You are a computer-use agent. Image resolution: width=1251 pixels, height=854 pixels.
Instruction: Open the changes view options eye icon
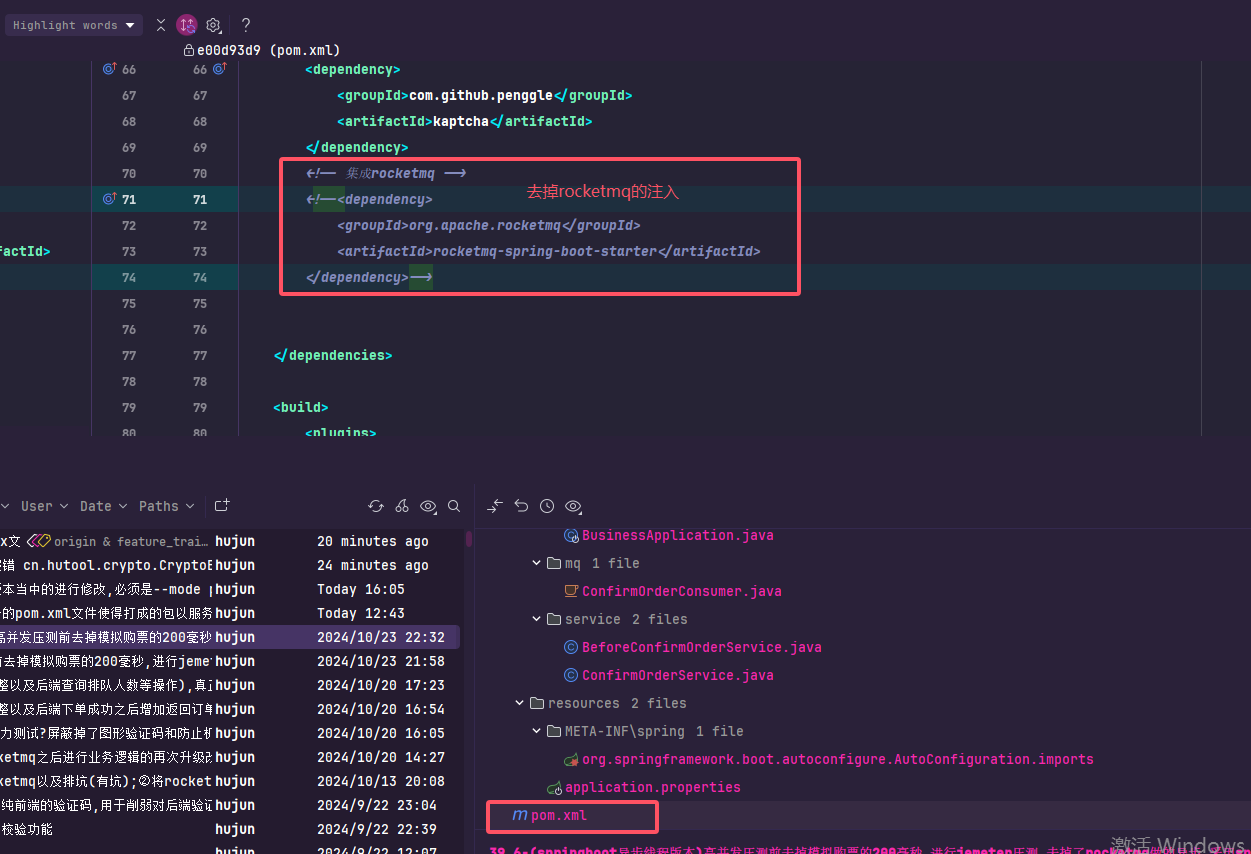pos(573,506)
